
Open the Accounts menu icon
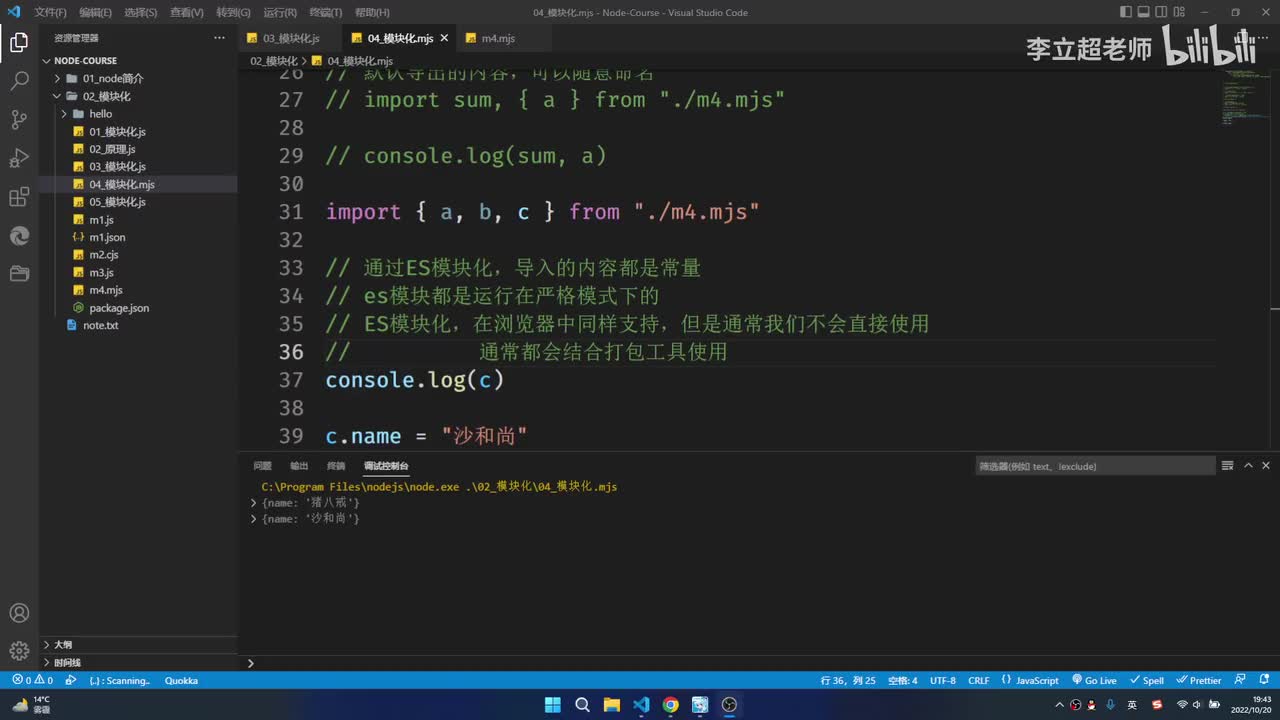19,613
